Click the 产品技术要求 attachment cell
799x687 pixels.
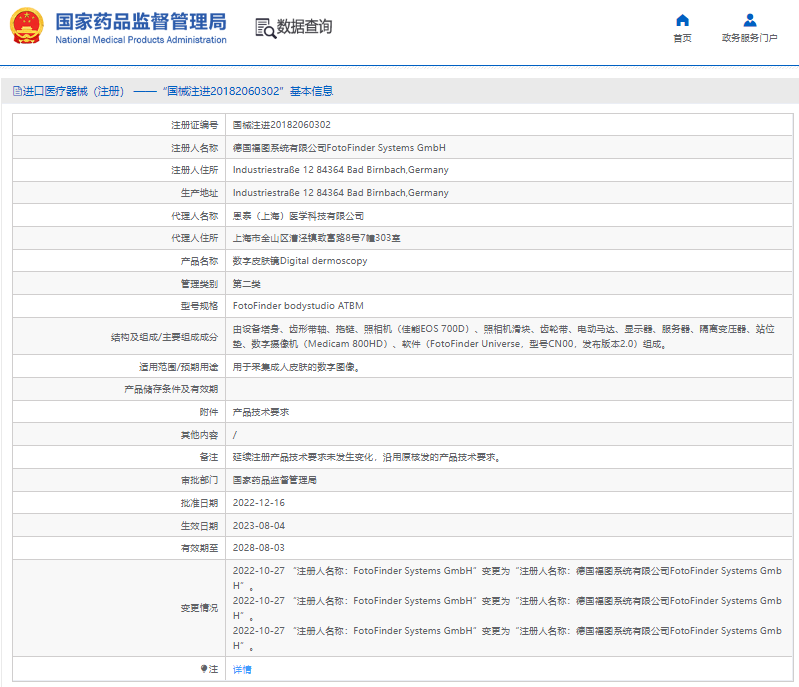tap(261, 411)
